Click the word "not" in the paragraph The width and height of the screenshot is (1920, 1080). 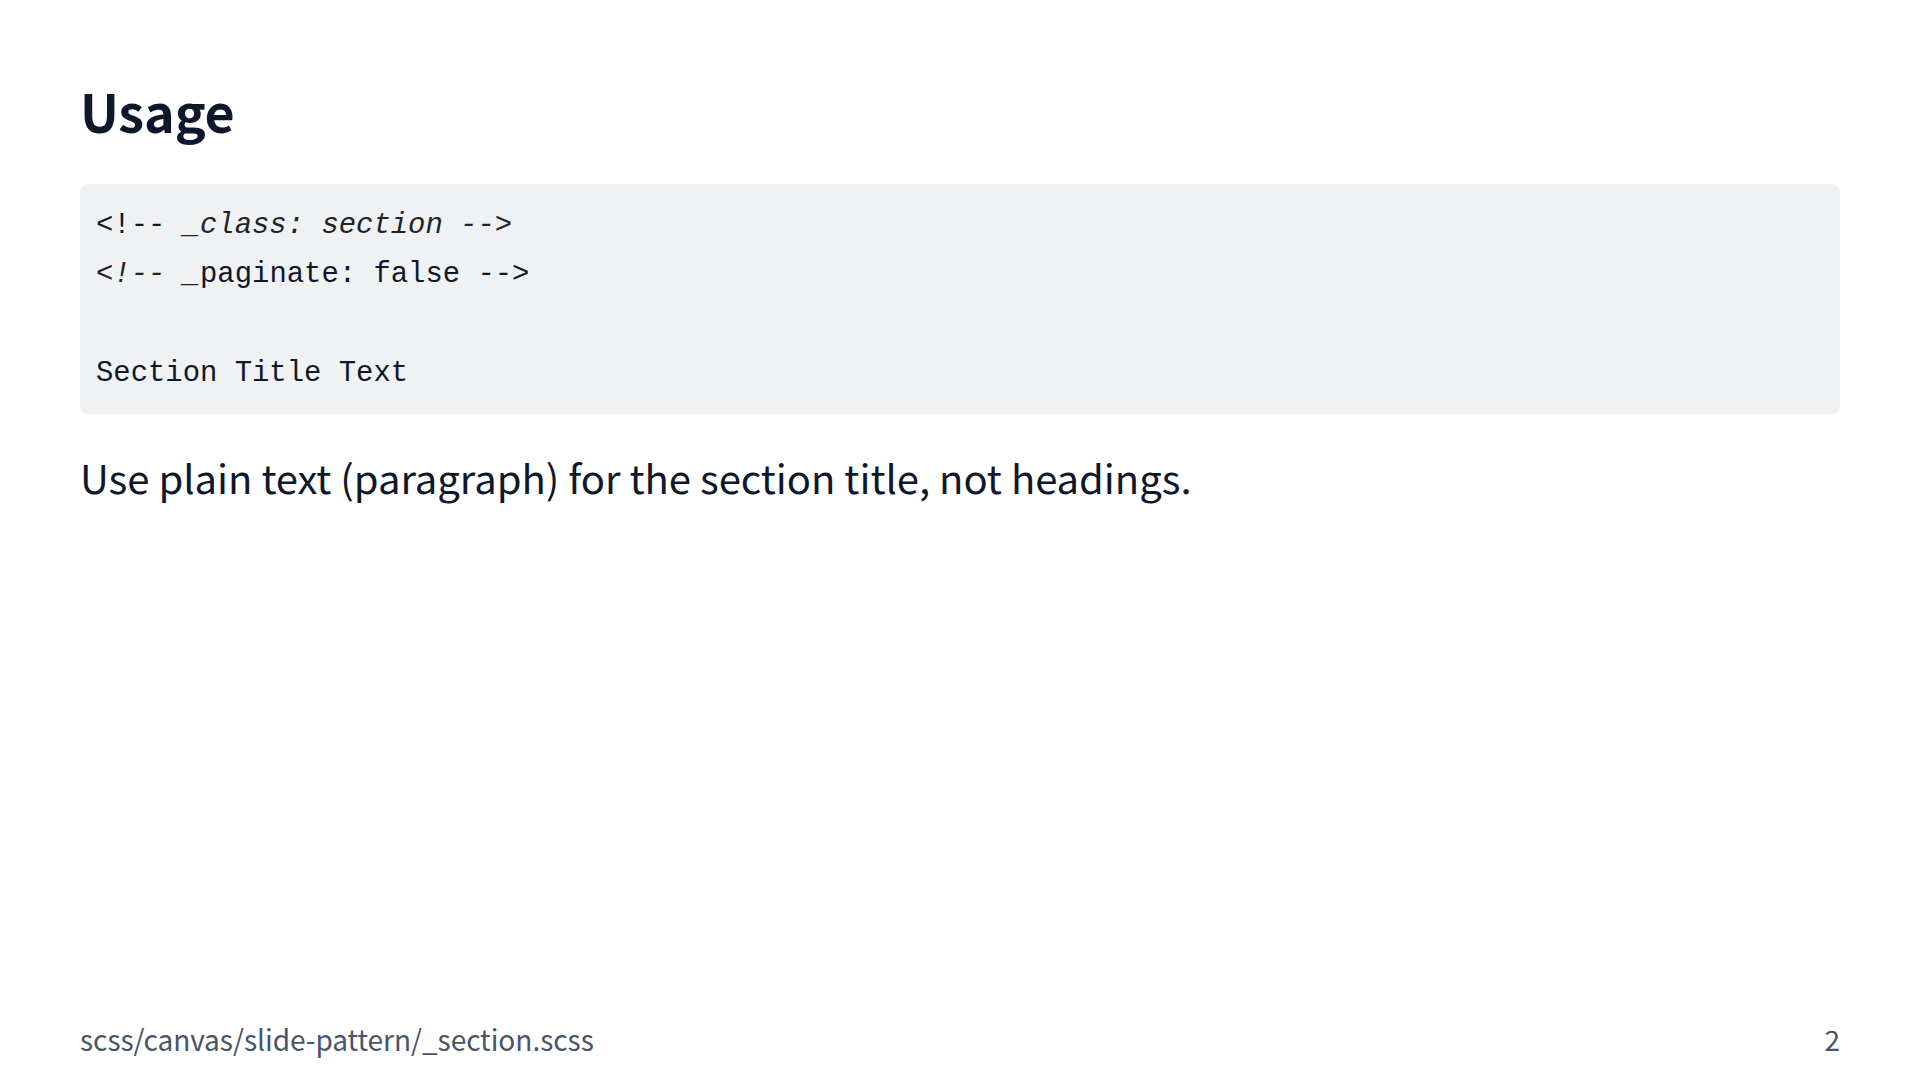[x=970, y=481]
